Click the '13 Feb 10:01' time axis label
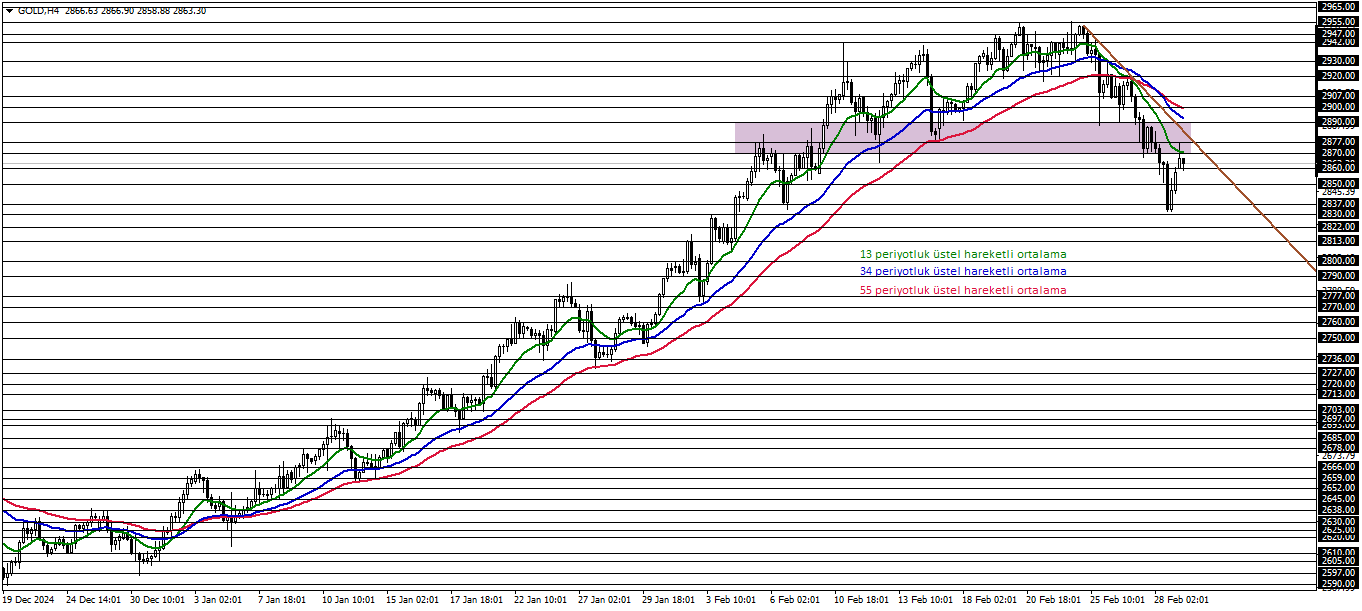This screenshot has height=611, width=1362. (925, 600)
